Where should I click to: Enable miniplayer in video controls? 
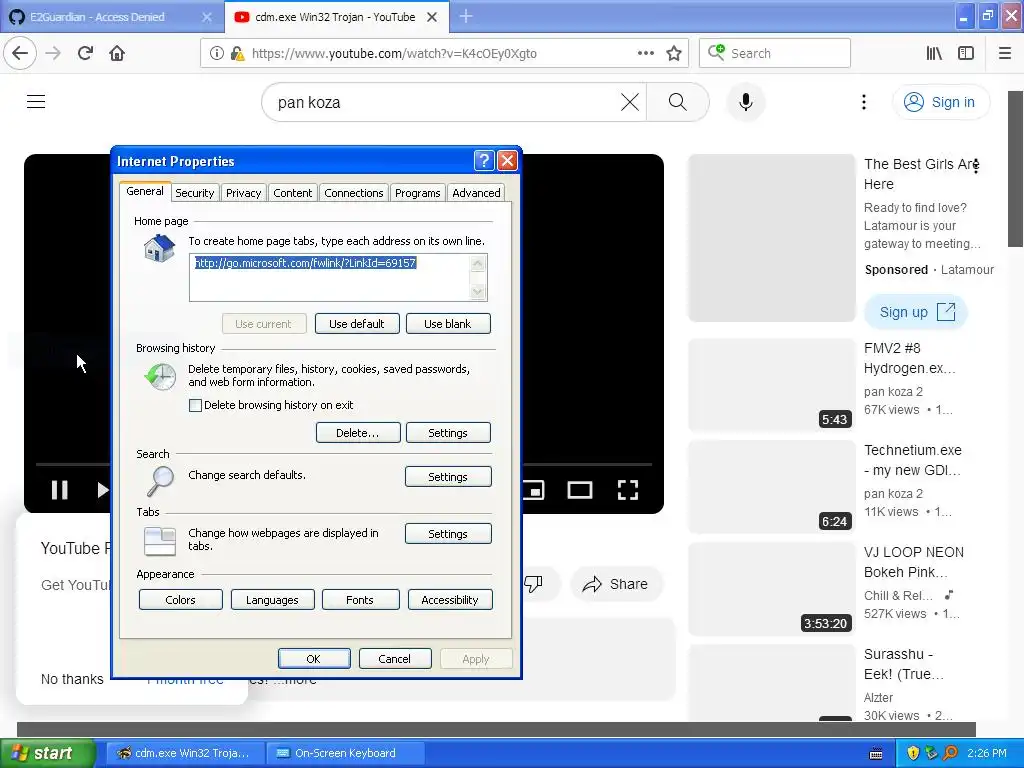(533, 490)
